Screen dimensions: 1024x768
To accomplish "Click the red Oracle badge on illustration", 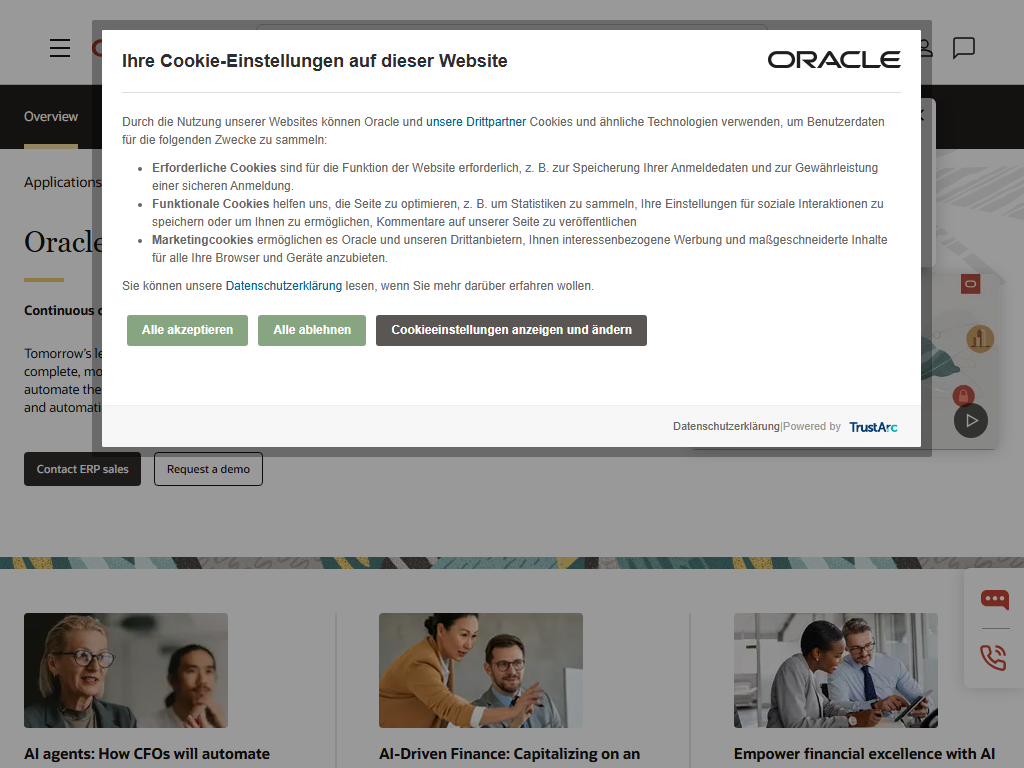I will click(x=970, y=284).
